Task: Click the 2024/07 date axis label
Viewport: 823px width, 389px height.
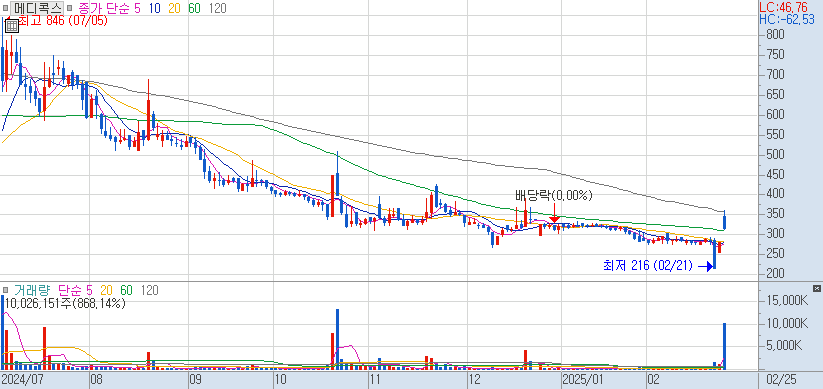Action: [x=22, y=379]
